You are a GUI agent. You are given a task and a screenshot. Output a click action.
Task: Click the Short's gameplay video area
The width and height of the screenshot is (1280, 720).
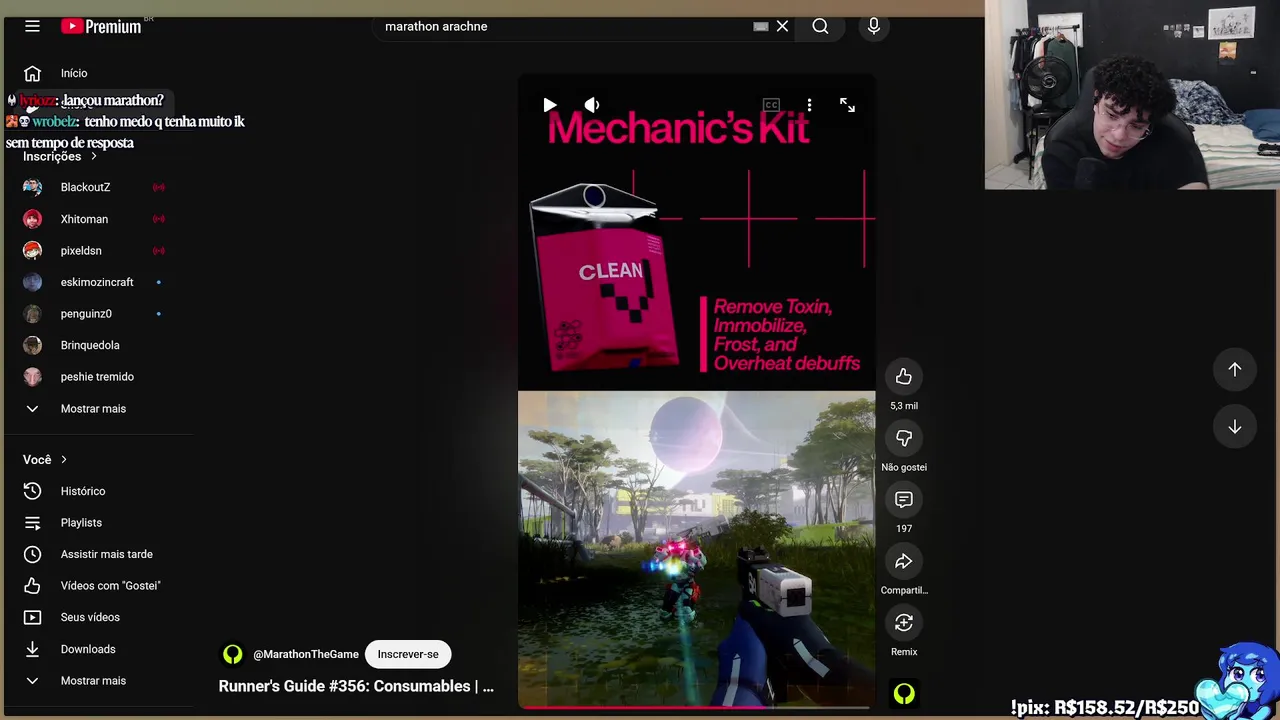pos(696,548)
